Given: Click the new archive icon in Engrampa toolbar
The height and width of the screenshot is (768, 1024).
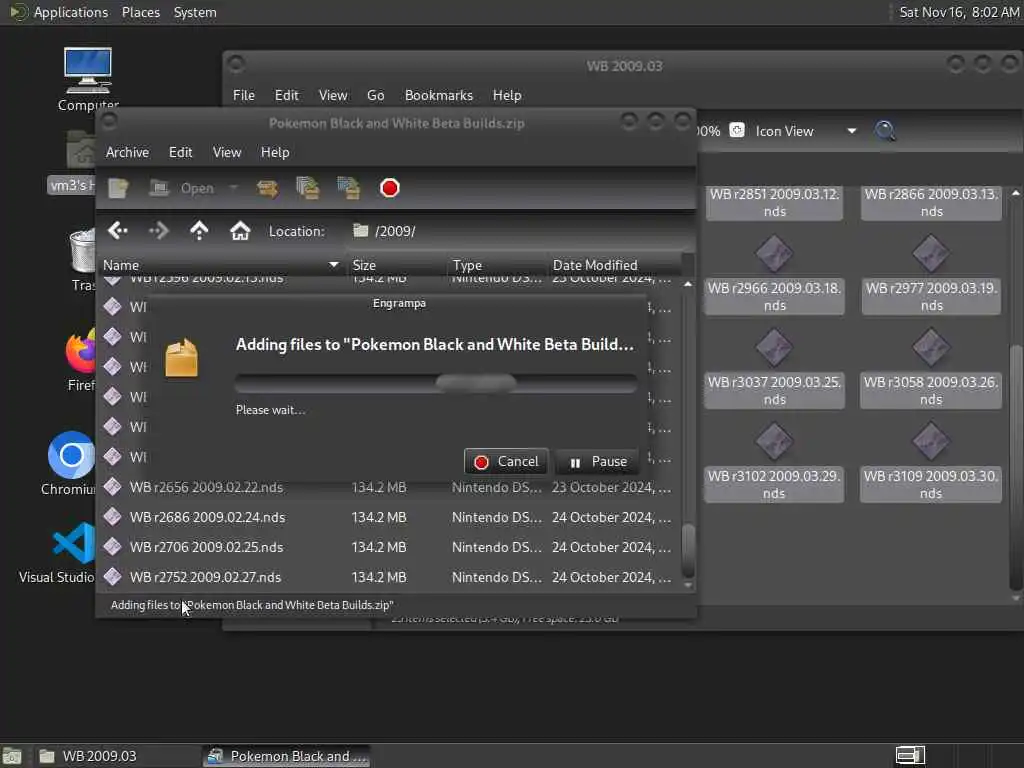Looking at the screenshot, I should [118, 188].
